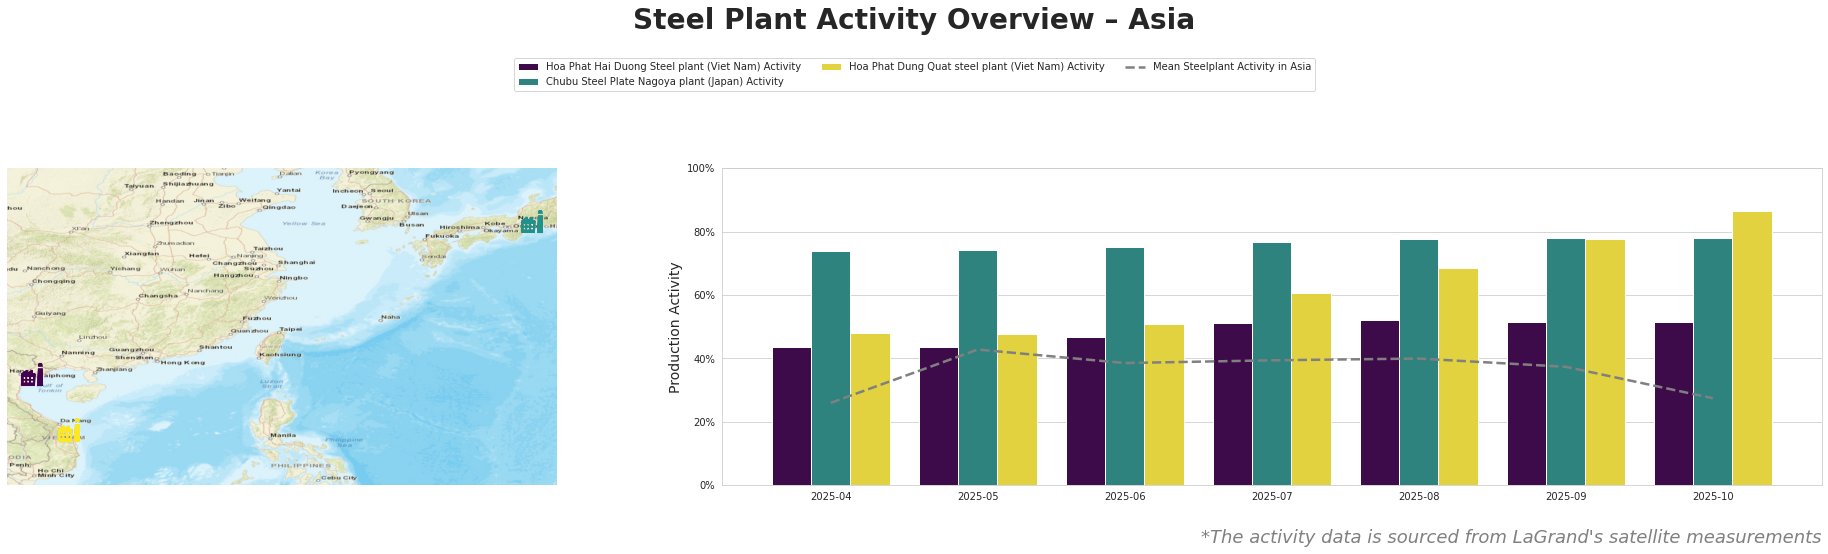Click the purple bar for 2025-09
The height and width of the screenshot is (554, 1828).
1527,404
